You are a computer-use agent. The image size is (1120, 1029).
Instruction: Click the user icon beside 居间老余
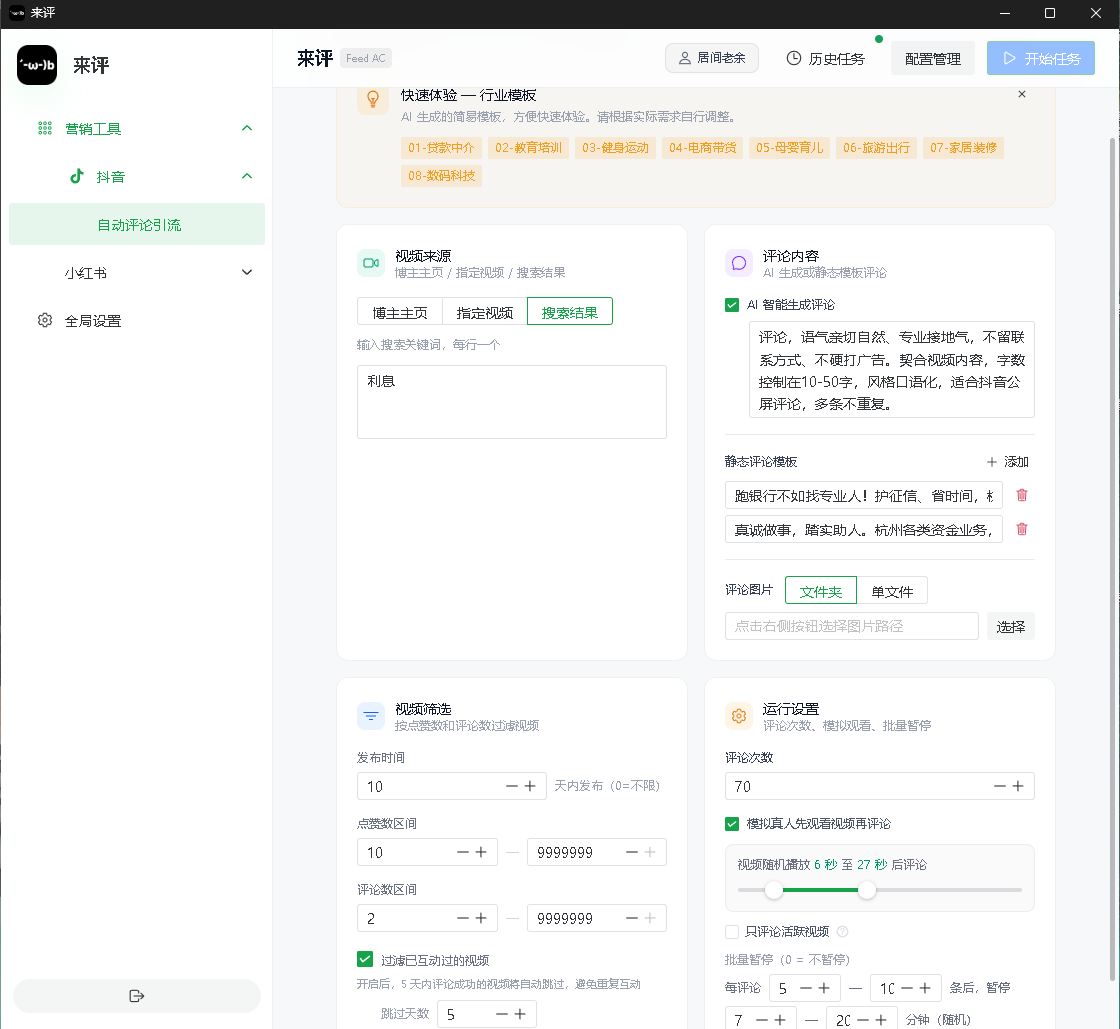point(684,58)
